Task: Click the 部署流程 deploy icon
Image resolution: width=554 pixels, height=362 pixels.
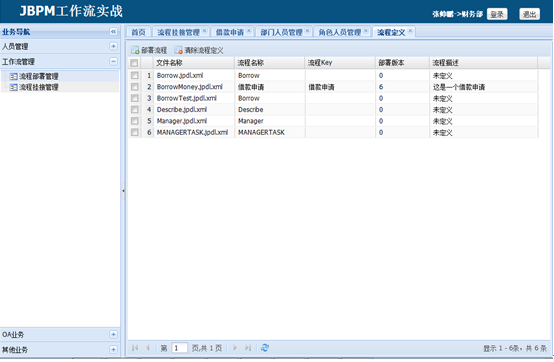Action: (x=135, y=50)
